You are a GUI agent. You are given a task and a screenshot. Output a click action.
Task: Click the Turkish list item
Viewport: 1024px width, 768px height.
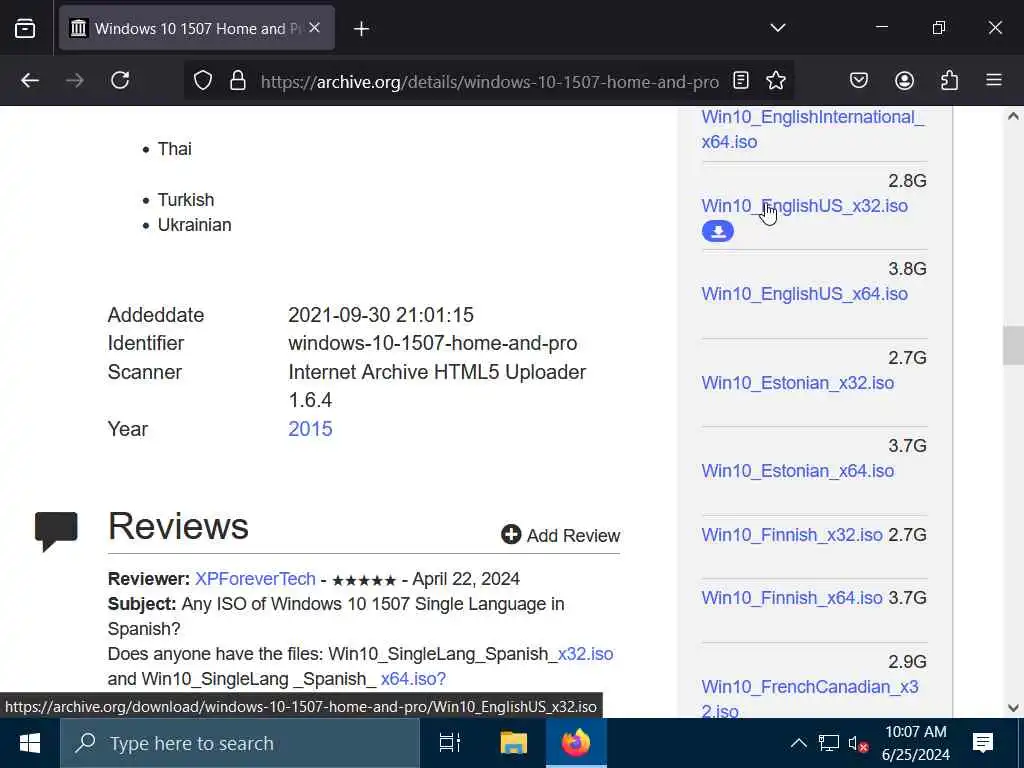[x=186, y=200]
